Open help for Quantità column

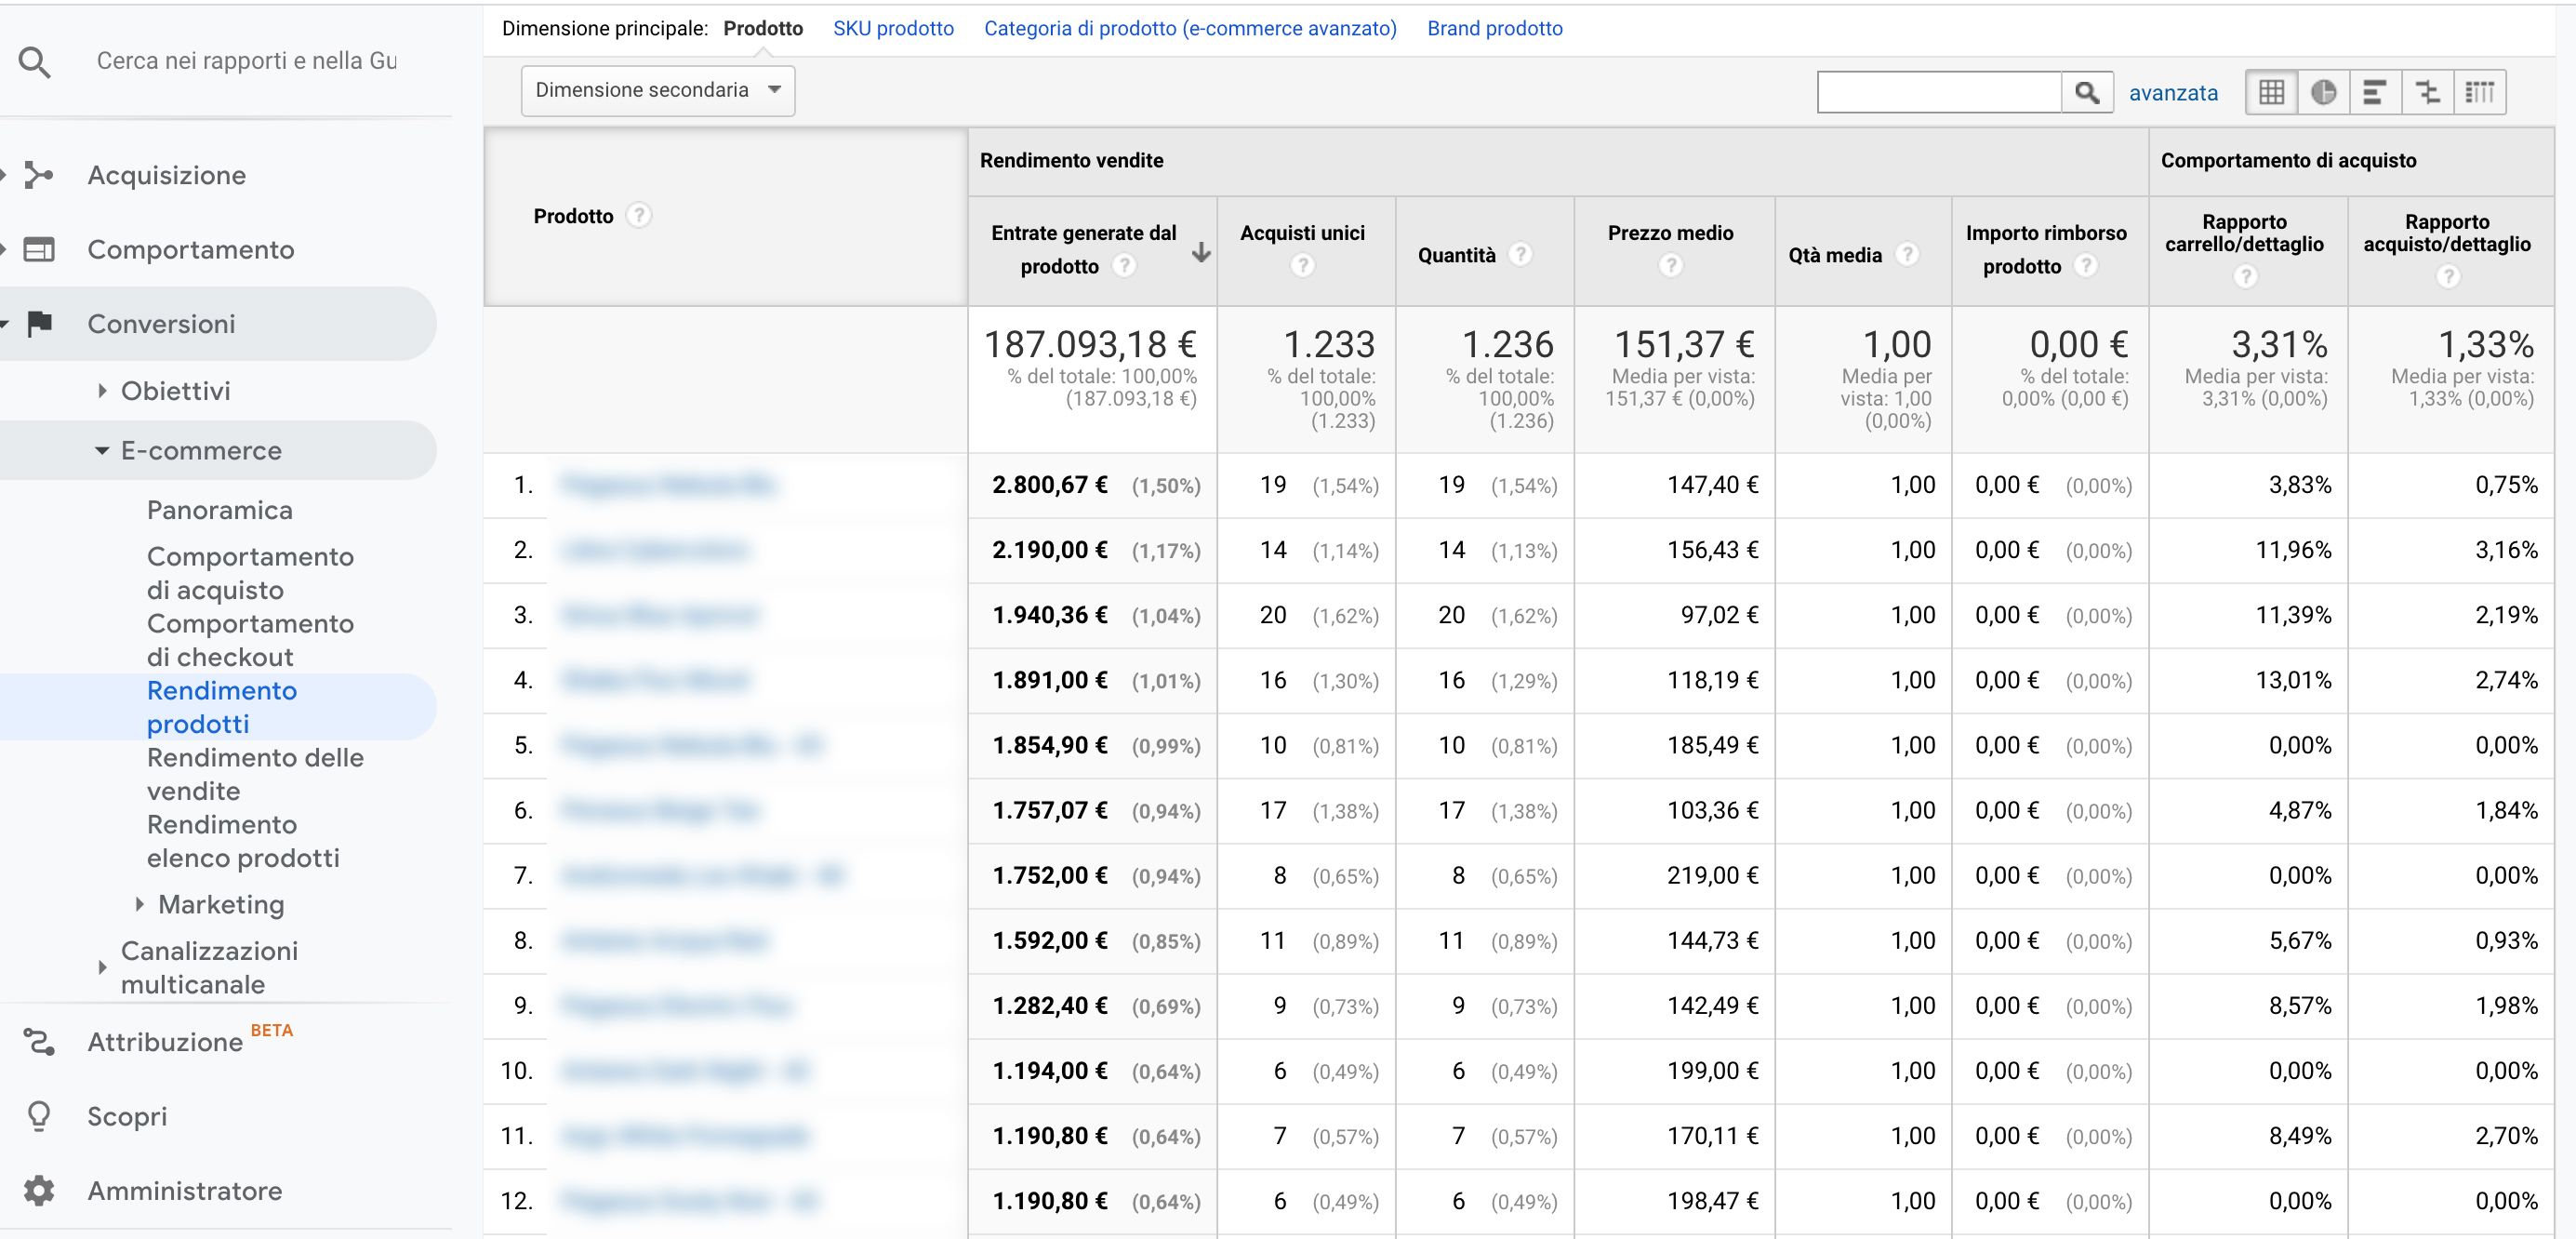pos(1520,254)
